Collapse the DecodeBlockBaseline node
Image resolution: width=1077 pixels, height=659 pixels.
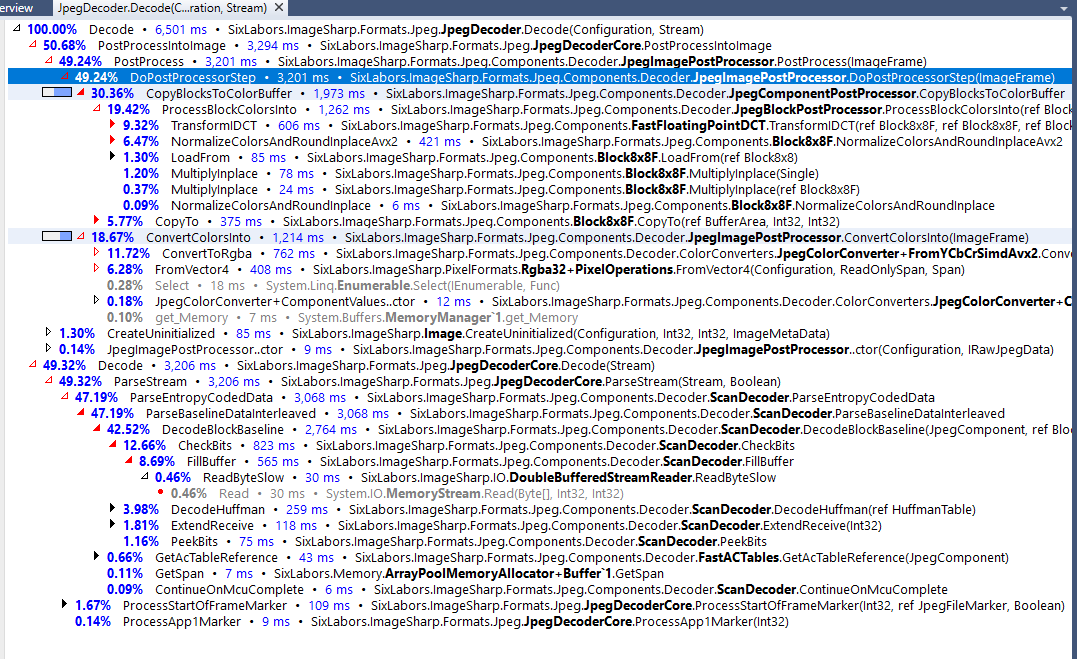96,428
